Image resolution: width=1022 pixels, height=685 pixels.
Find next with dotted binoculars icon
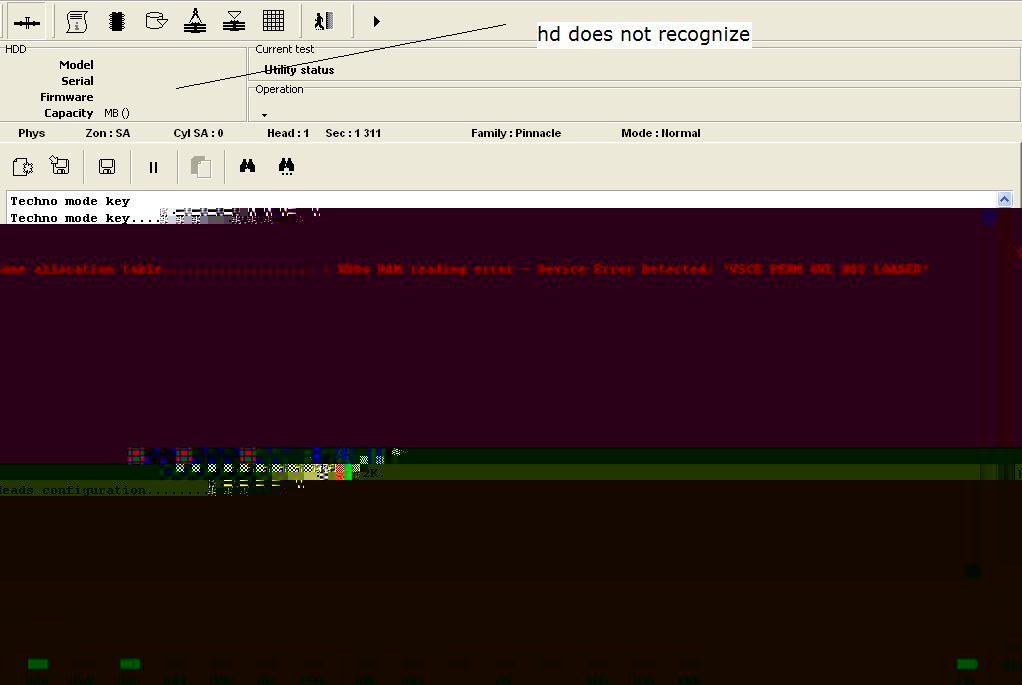pyautogui.click(x=286, y=167)
